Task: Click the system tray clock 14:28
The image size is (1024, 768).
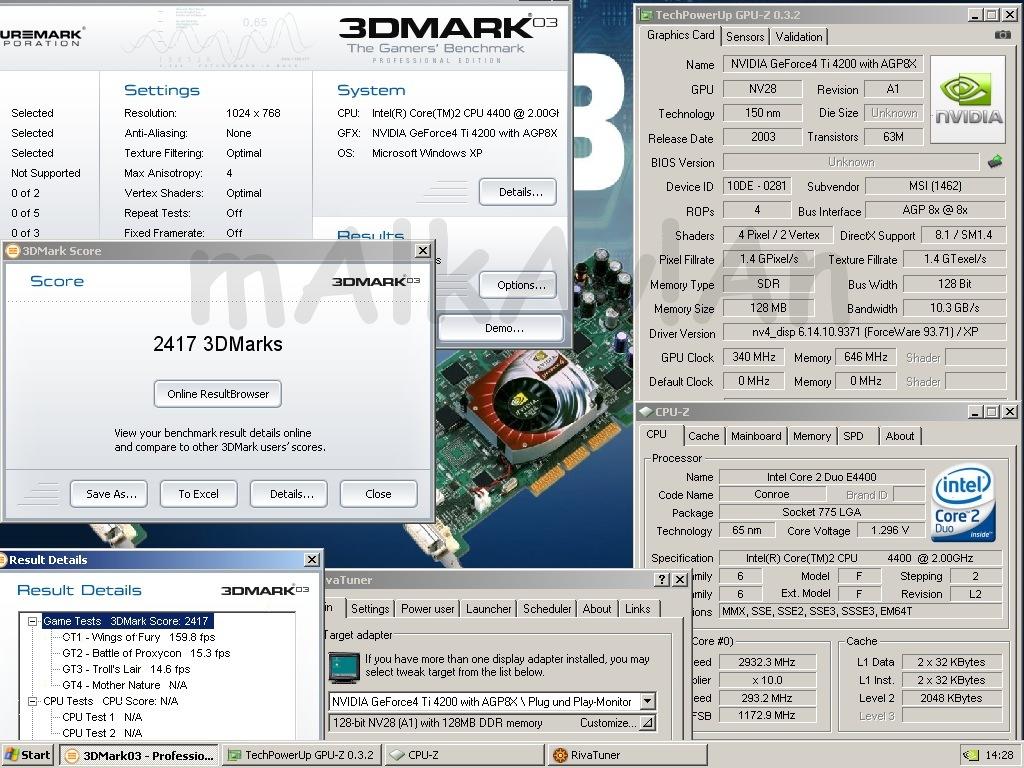Action: click(999, 755)
